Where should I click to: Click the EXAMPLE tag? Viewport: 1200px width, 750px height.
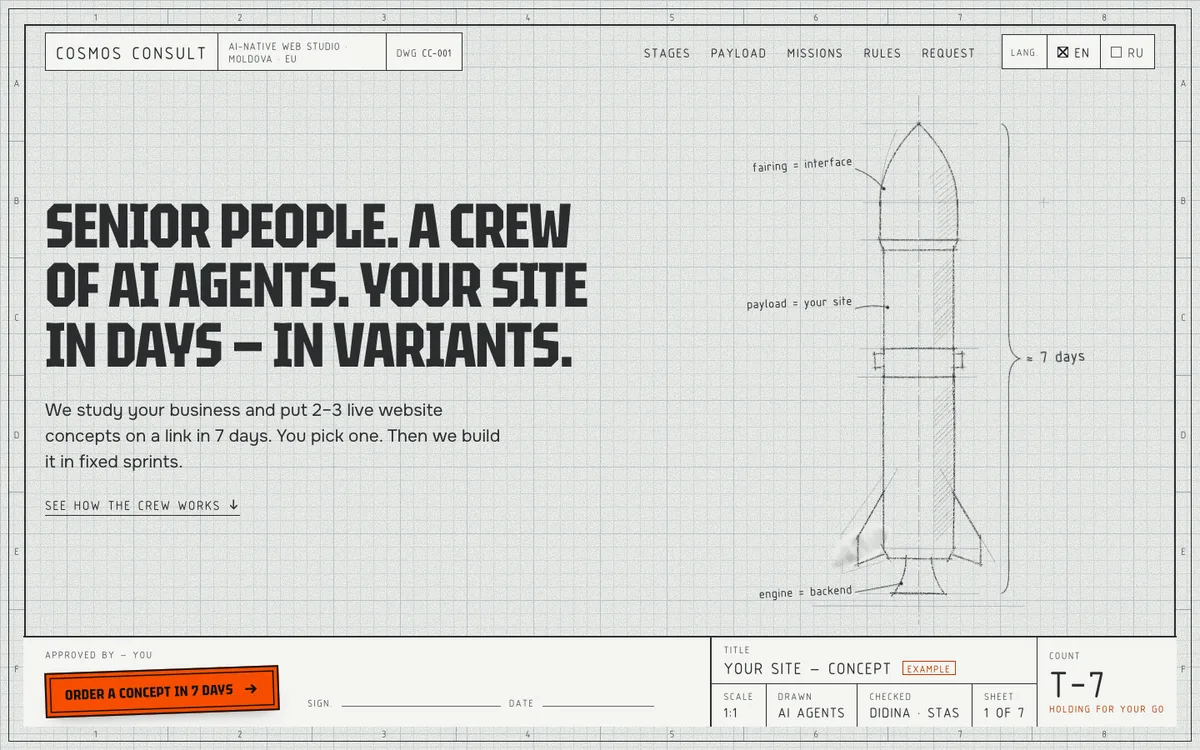point(929,668)
